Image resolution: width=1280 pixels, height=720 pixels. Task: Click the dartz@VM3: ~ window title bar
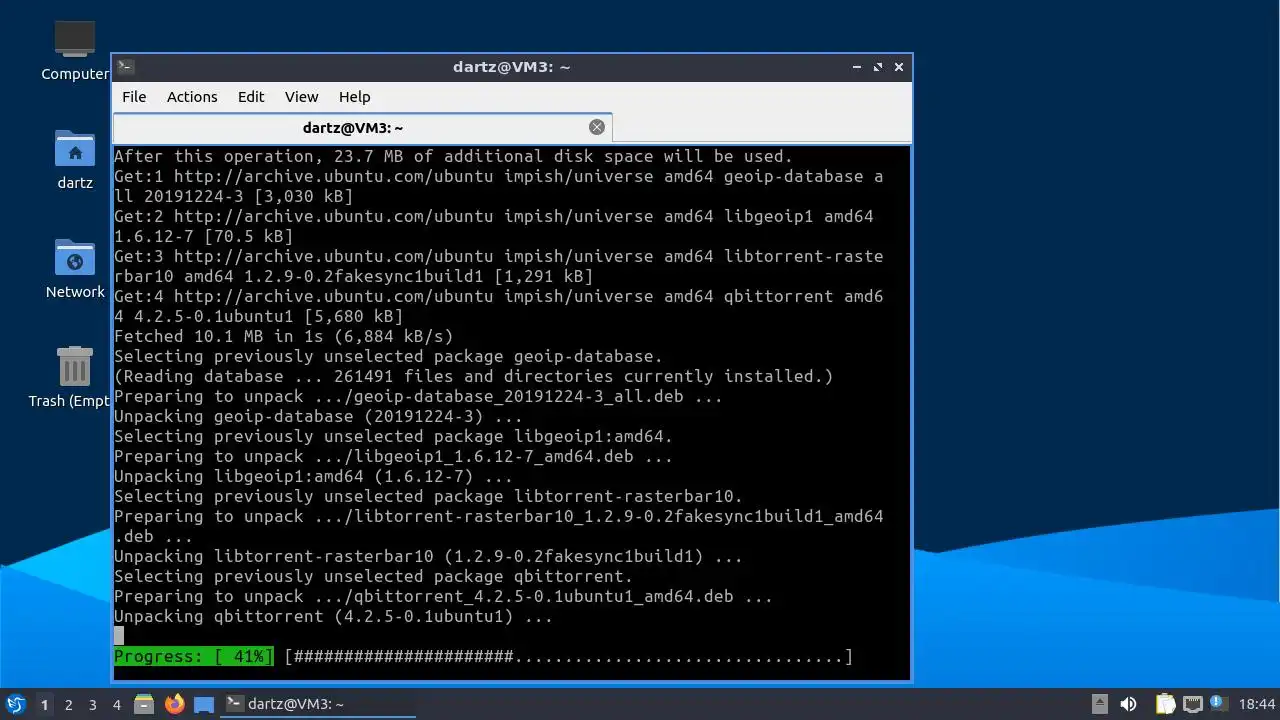coord(511,67)
